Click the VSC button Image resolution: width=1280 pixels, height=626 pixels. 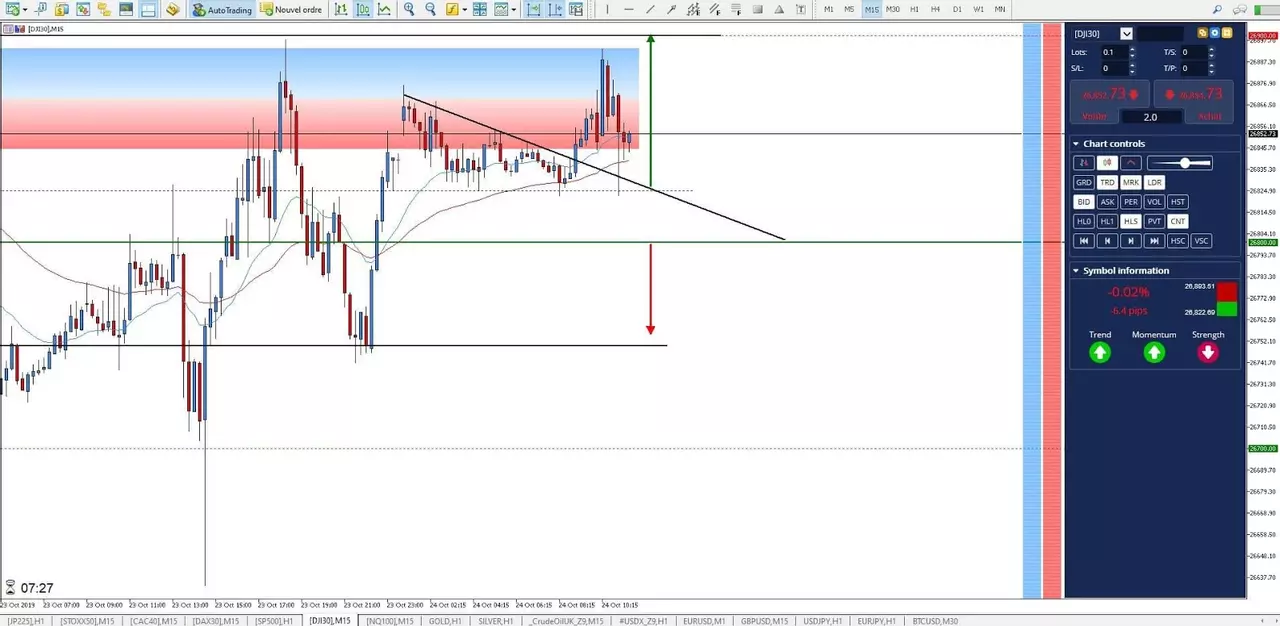[x=1202, y=241]
